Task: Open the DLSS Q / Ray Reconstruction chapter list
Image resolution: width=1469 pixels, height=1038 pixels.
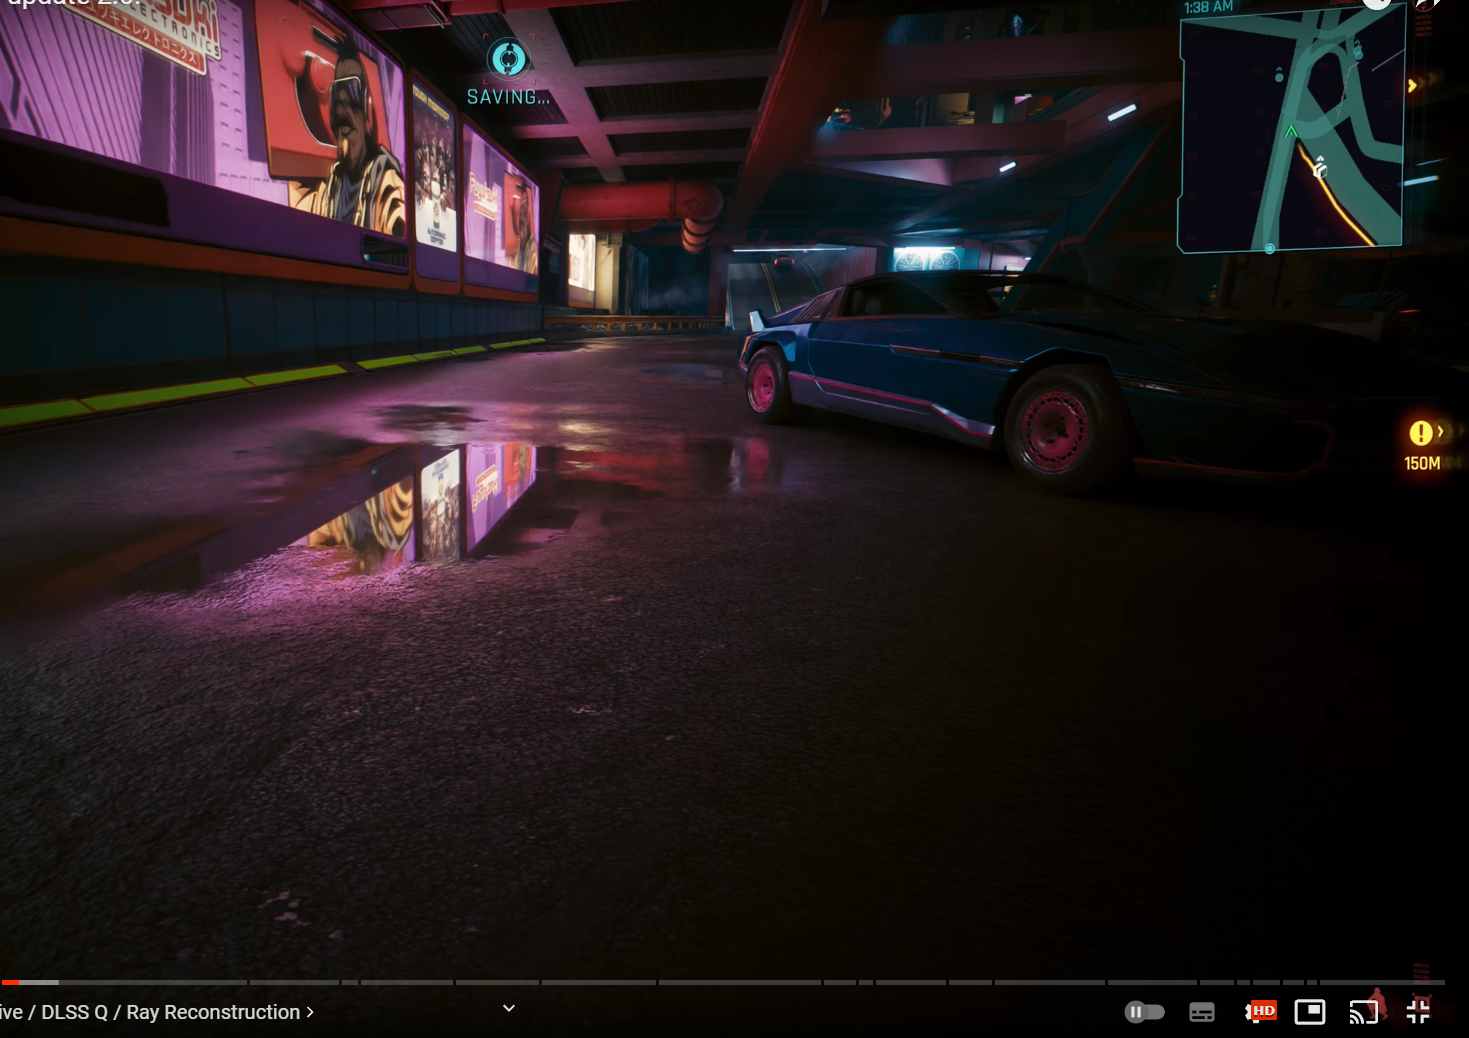Action: click(x=157, y=1012)
